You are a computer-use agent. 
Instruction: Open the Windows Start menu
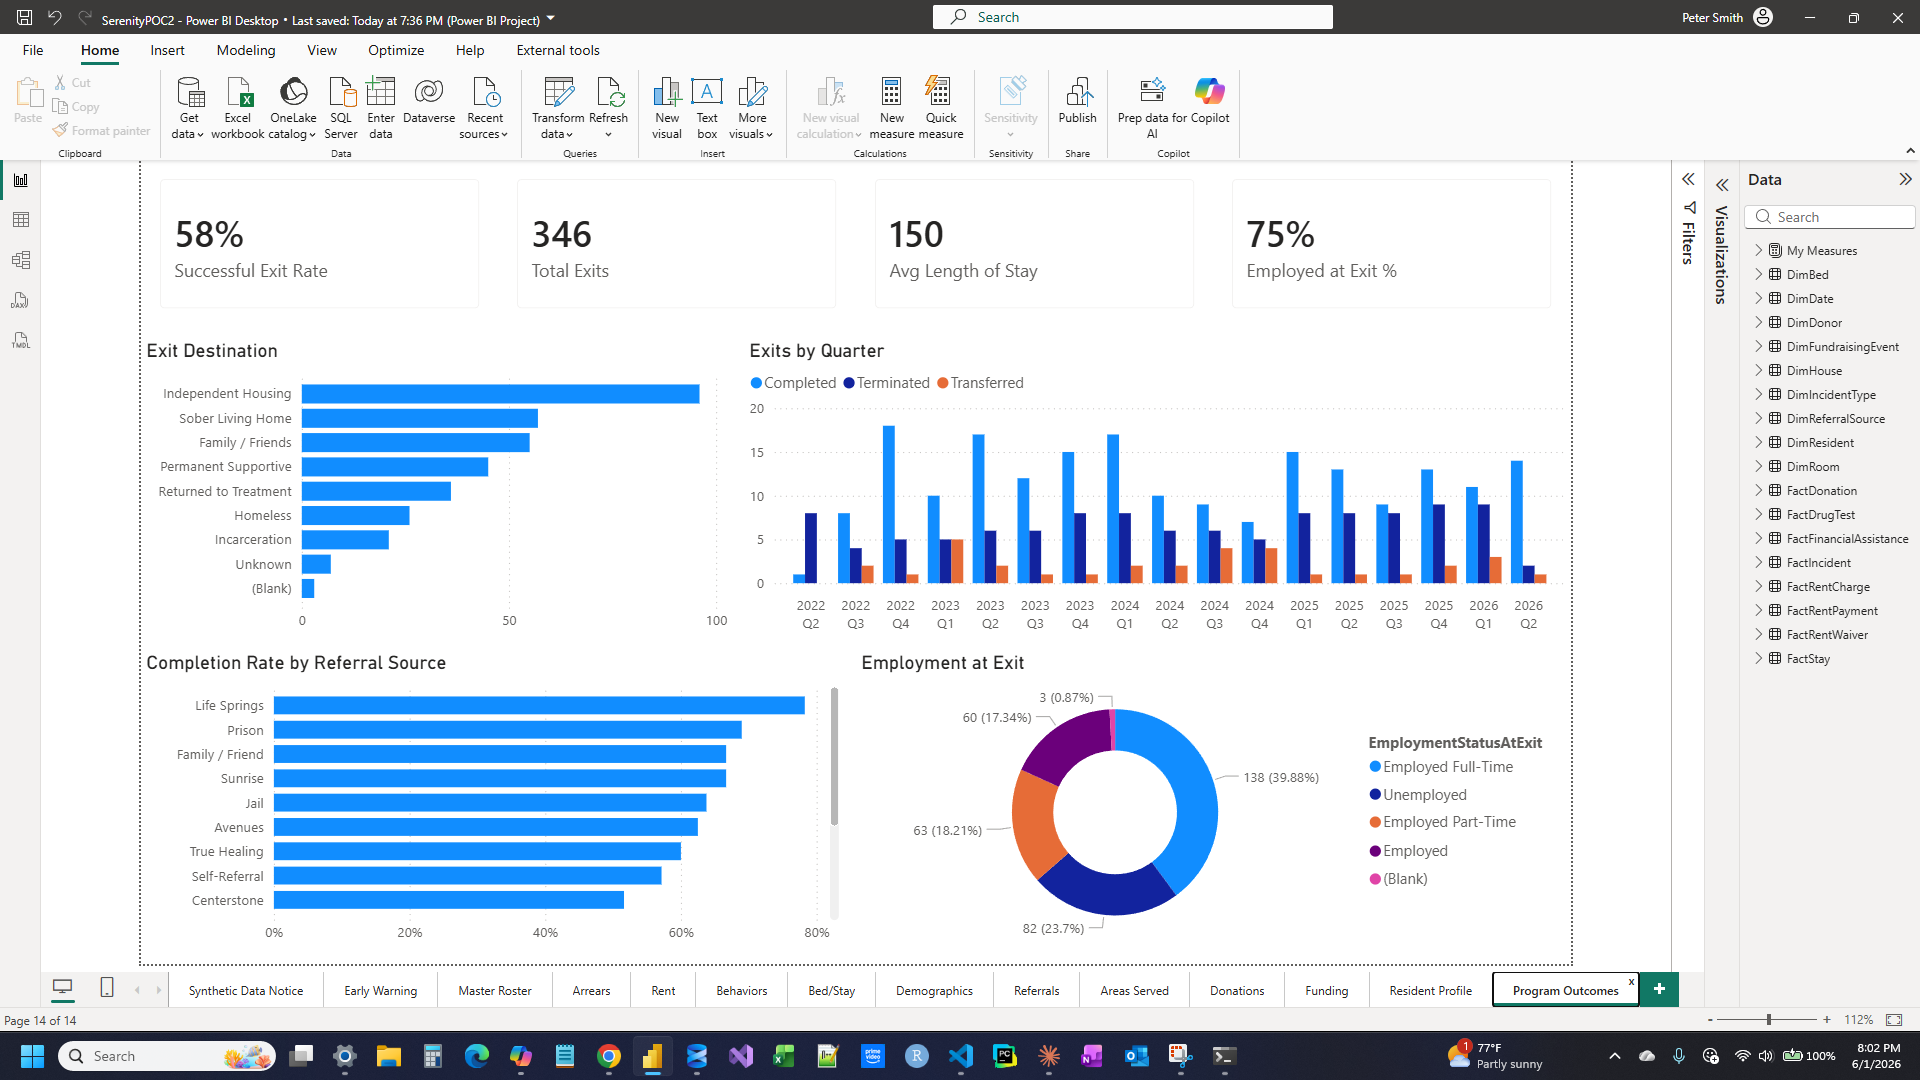click(x=32, y=1056)
